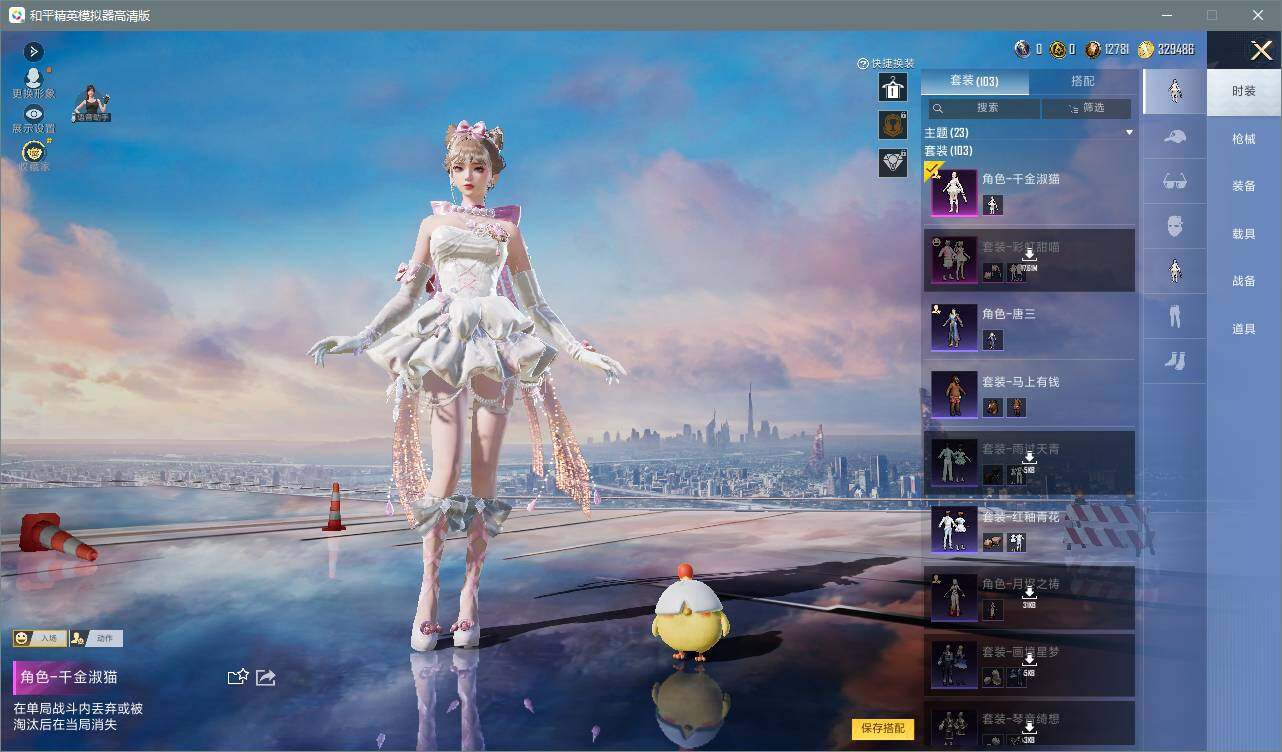Select the glasses category icon
Screen dimensions: 1282x752
(x=1175, y=182)
